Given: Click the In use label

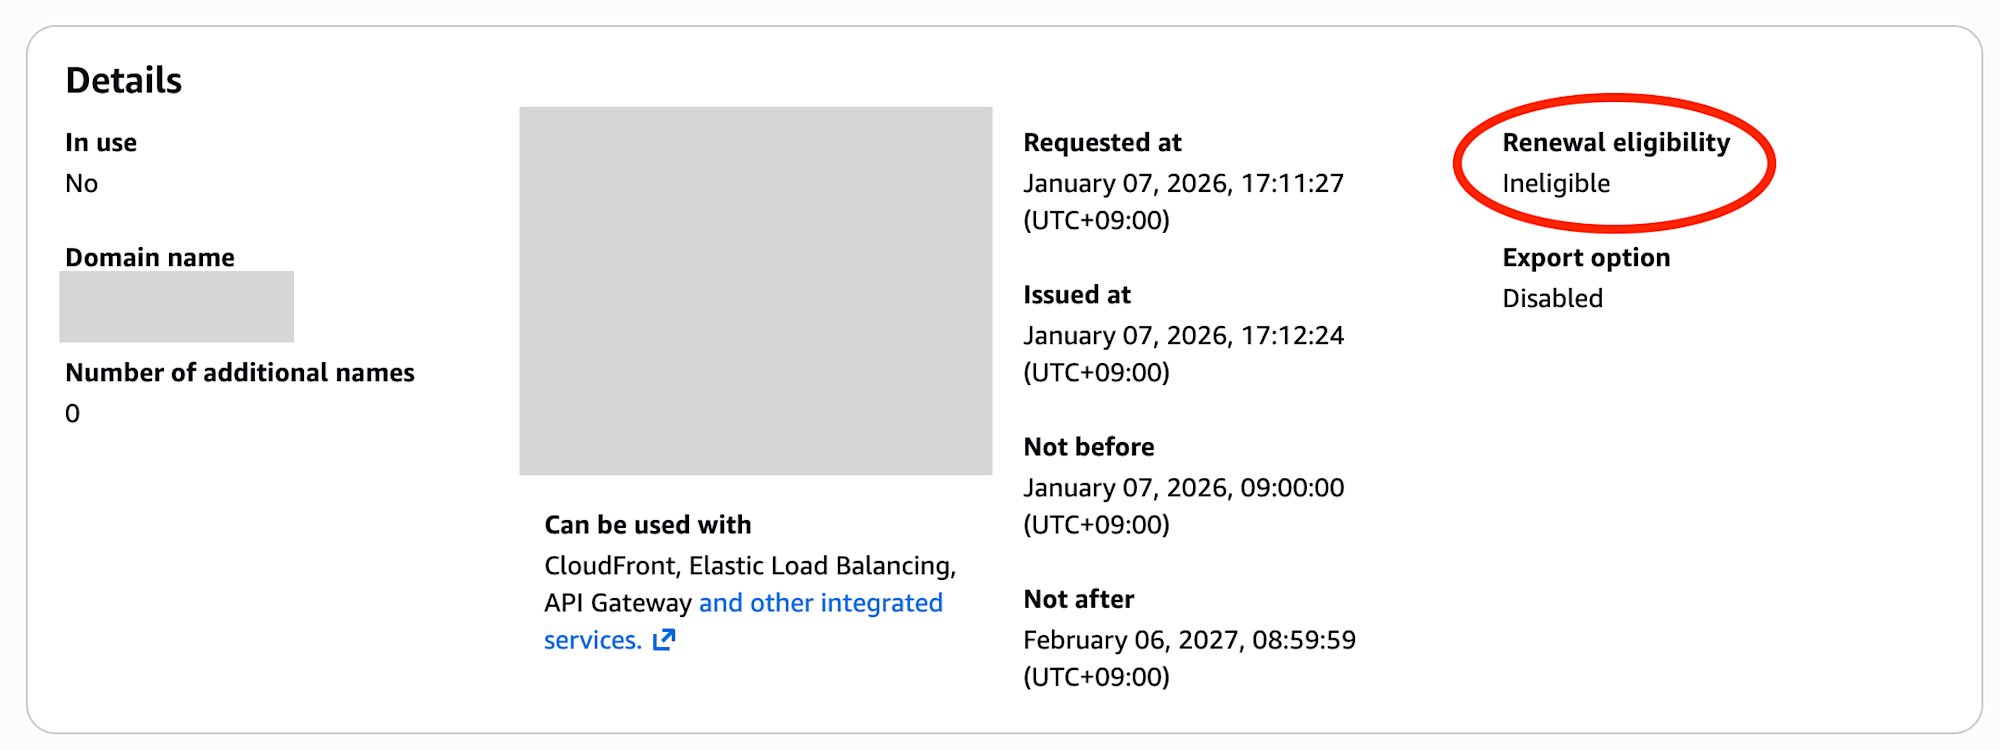Looking at the screenshot, I should click(x=101, y=143).
